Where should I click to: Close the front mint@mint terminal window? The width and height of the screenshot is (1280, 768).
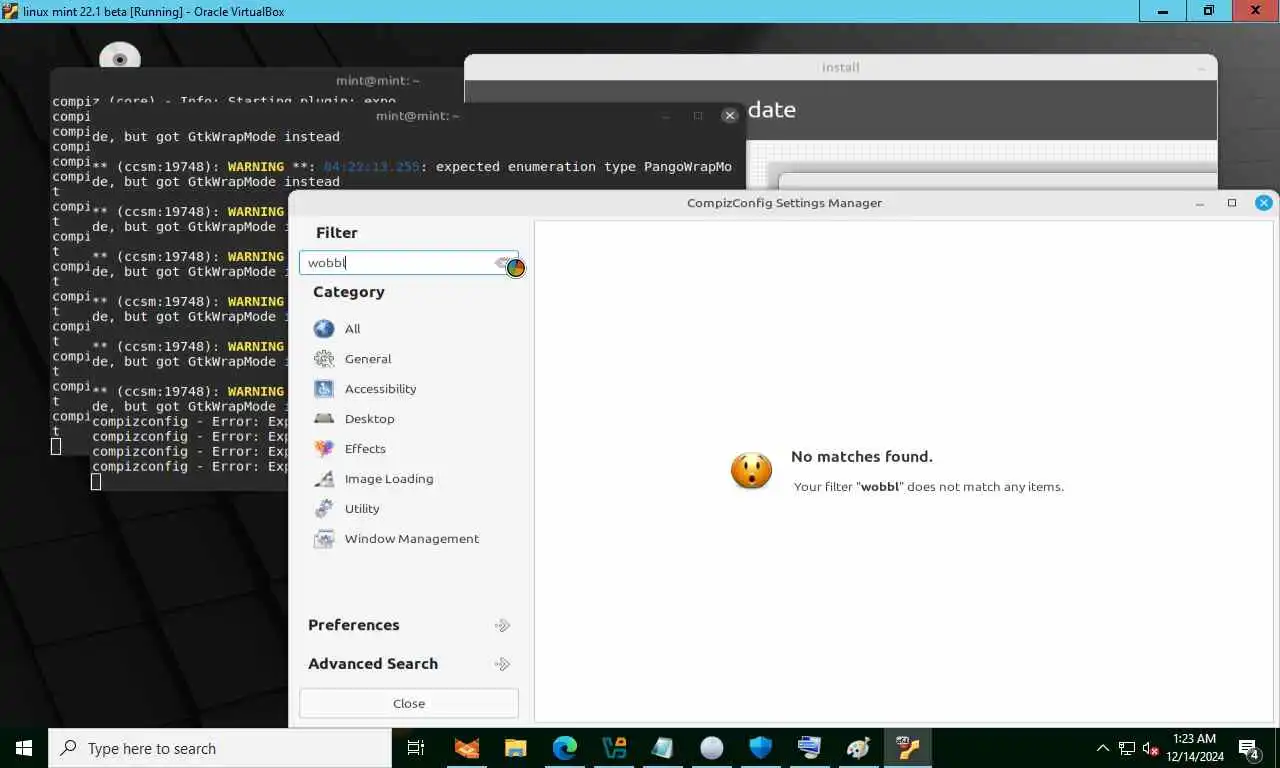[x=730, y=116]
